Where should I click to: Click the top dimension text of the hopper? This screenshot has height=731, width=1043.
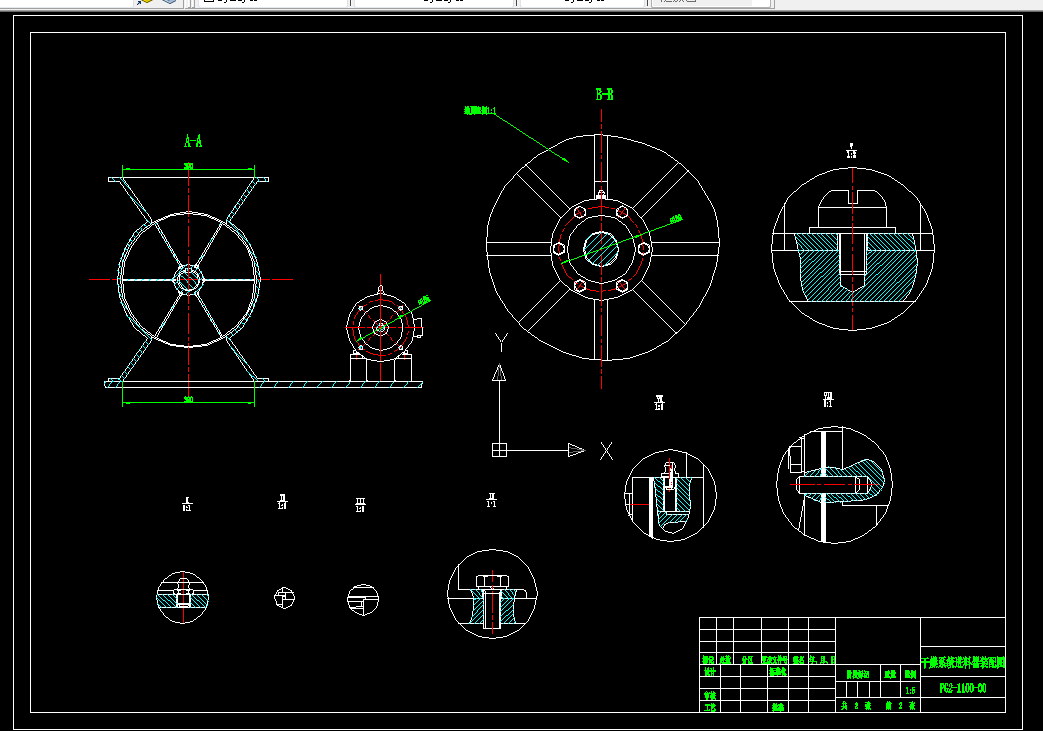188,166
